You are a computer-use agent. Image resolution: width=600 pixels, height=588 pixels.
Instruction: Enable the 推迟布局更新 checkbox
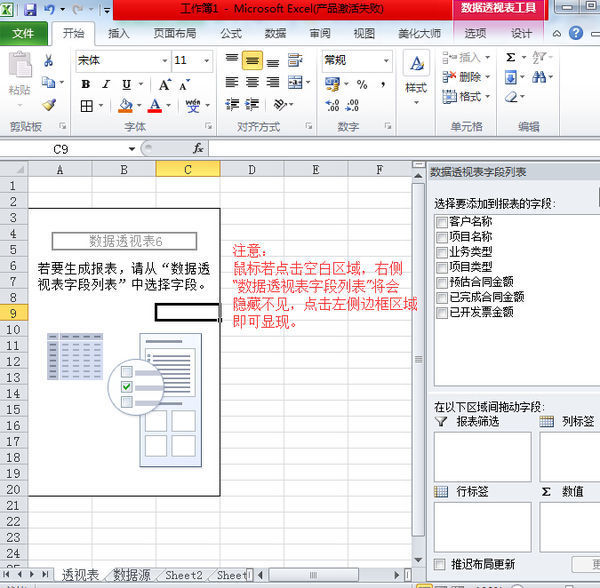[441, 564]
